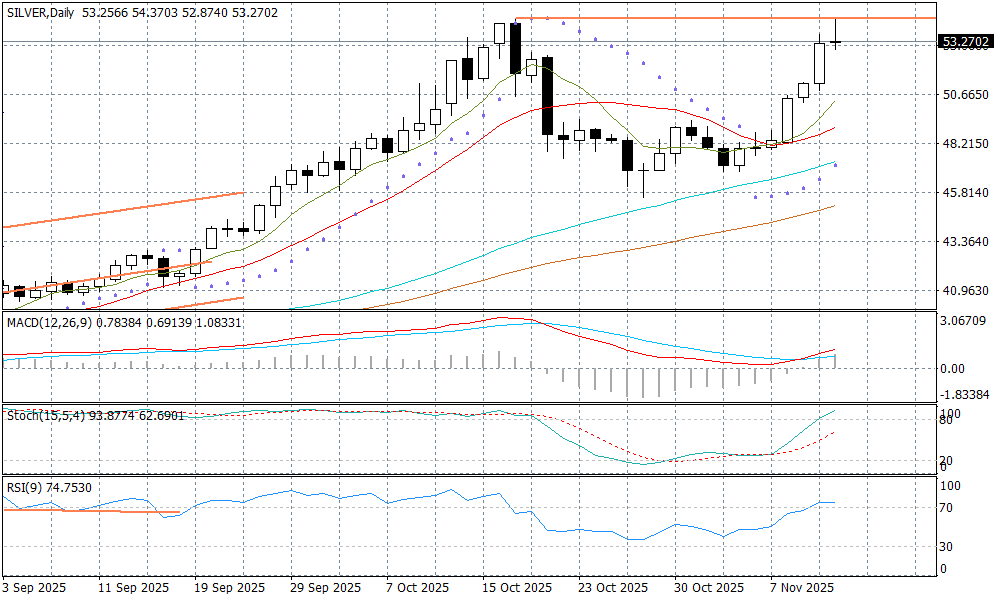The image size is (1000, 600).
Task: Select the current price tag 53.2702
Action: (x=965, y=42)
